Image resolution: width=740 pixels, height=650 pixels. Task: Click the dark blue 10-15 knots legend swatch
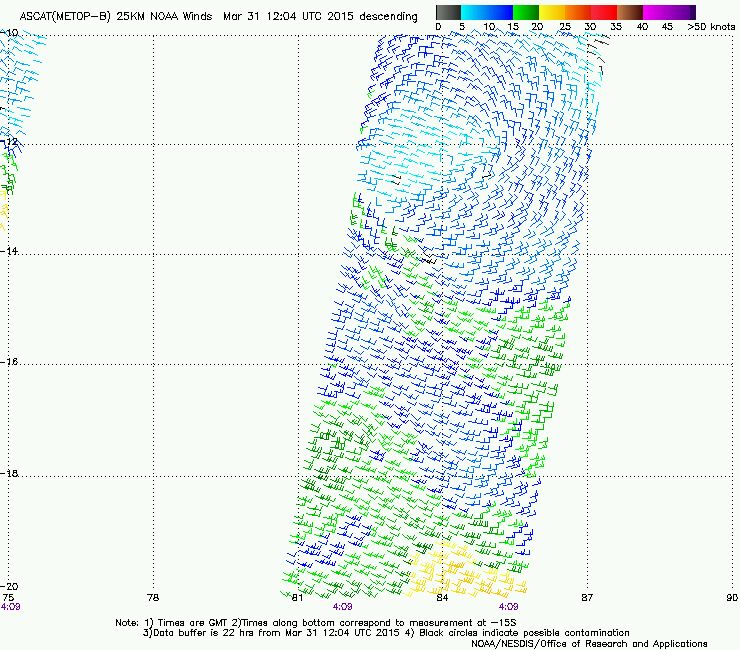tap(499, 12)
